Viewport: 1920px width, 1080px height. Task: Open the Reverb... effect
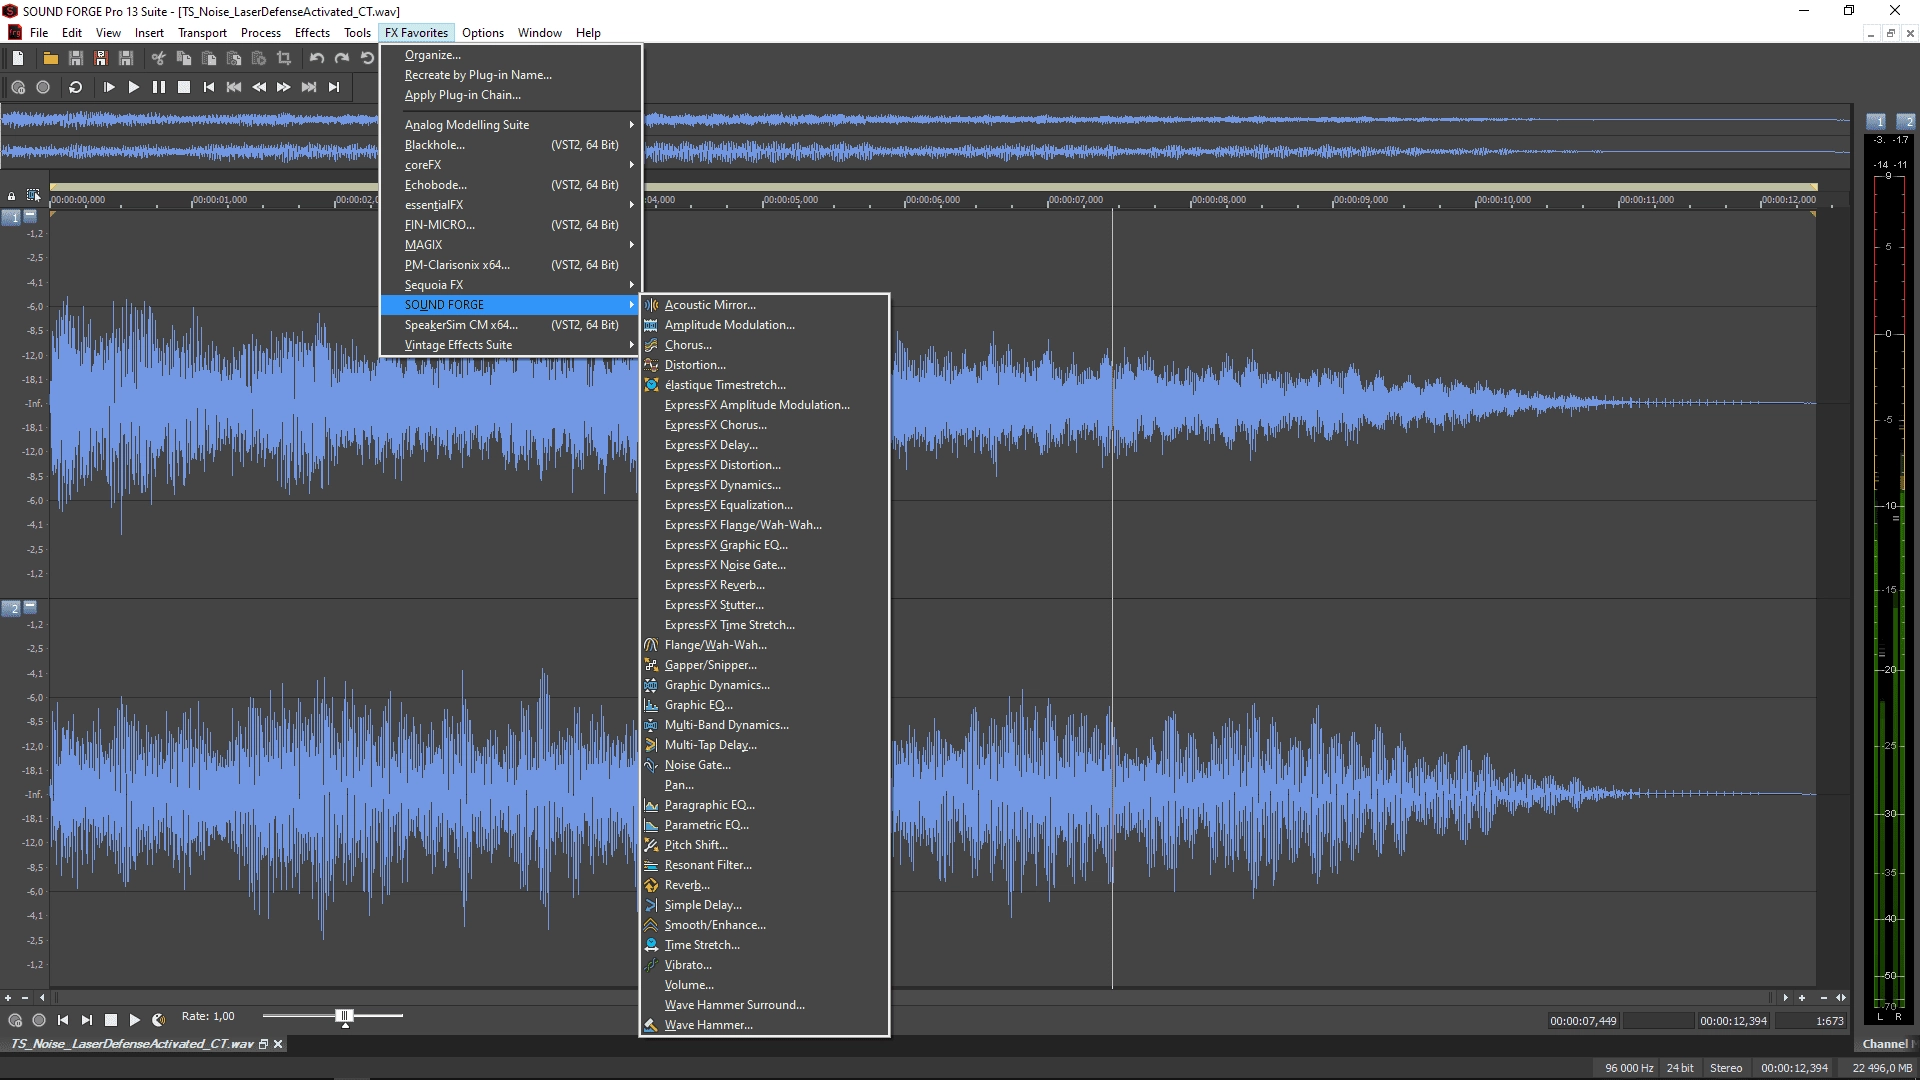coord(764,885)
